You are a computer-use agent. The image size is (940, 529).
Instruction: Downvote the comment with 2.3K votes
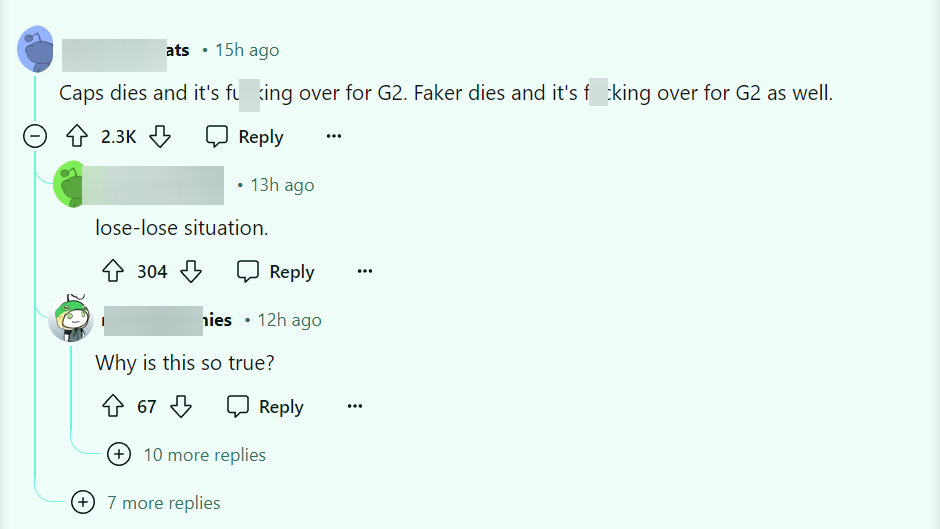160,137
